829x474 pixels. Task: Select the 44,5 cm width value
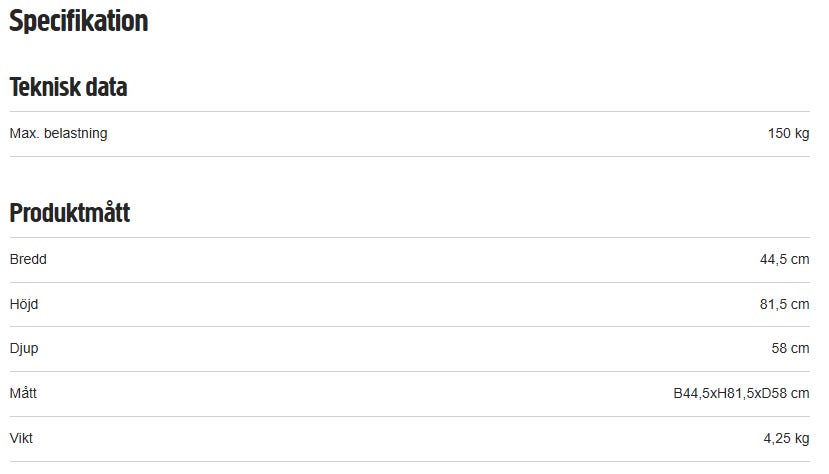pos(784,260)
